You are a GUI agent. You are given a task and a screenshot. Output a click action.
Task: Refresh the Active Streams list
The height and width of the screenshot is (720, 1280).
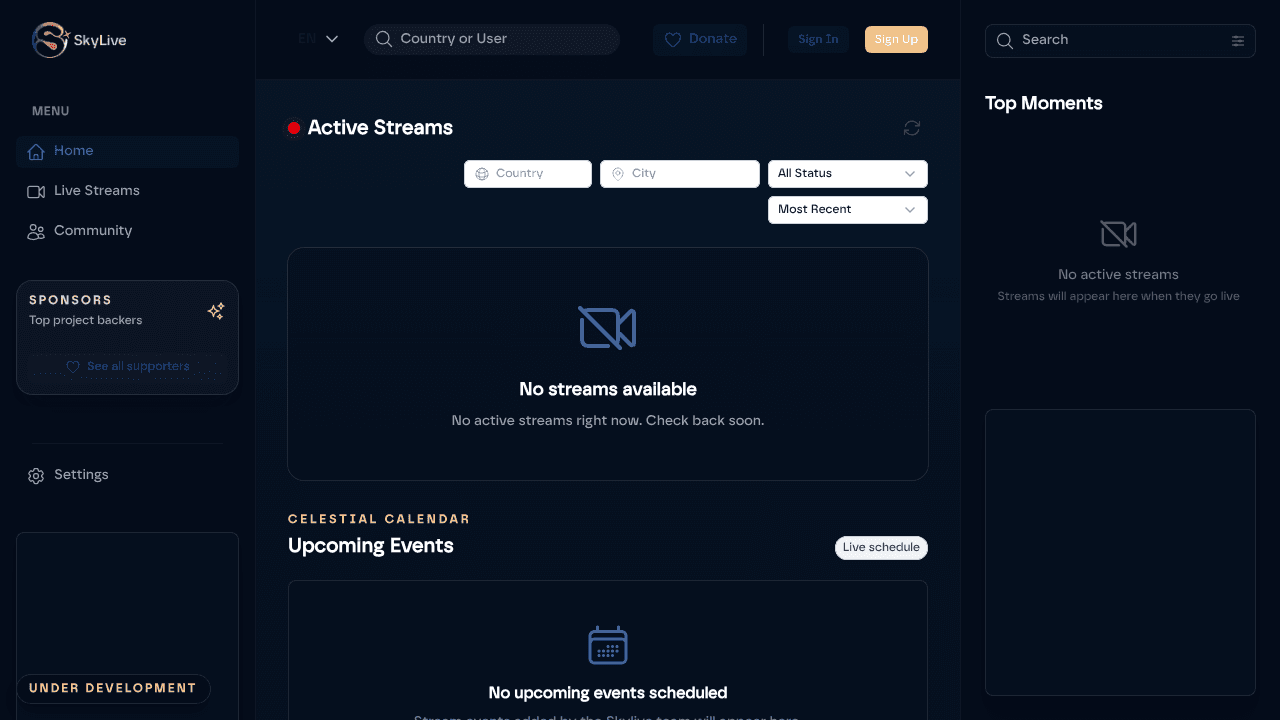[x=912, y=128]
